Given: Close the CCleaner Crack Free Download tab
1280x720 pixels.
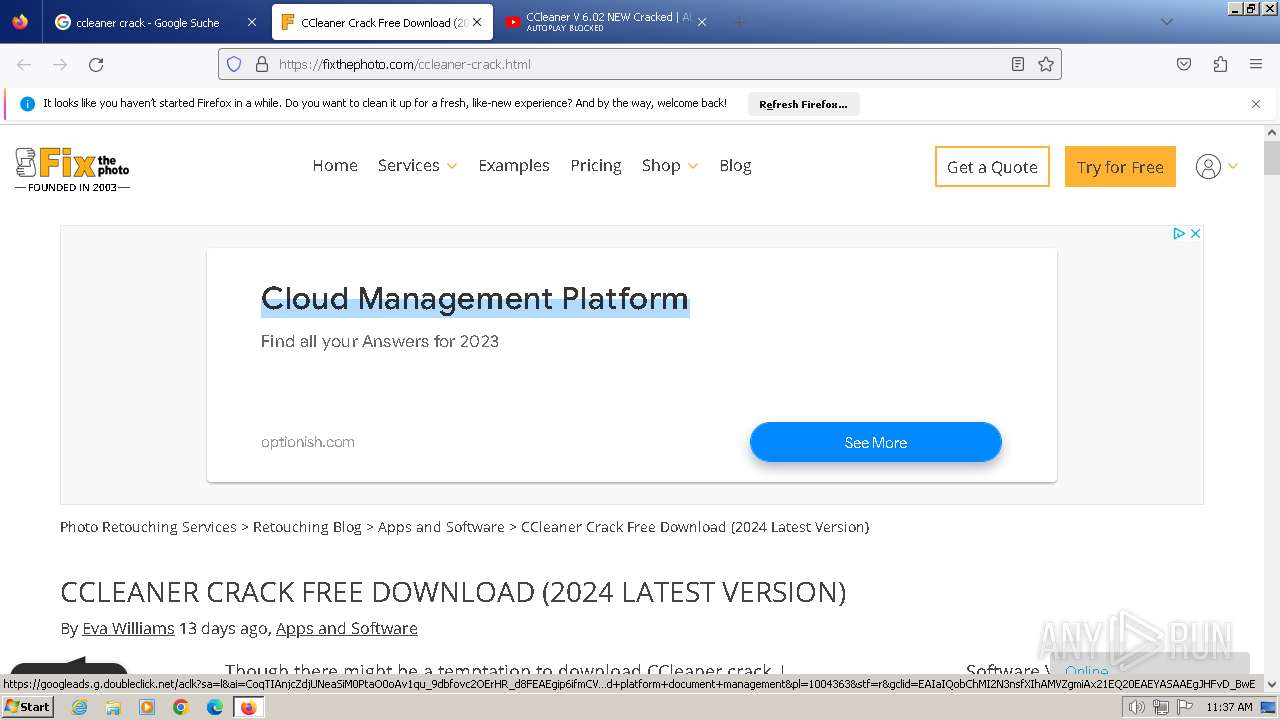Looking at the screenshot, I should (477, 22).
